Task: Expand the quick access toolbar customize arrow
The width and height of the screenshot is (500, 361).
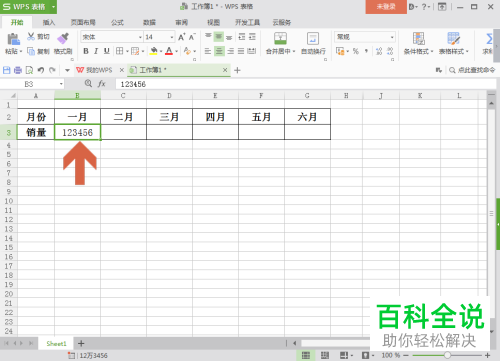Action: coord(67,70)
